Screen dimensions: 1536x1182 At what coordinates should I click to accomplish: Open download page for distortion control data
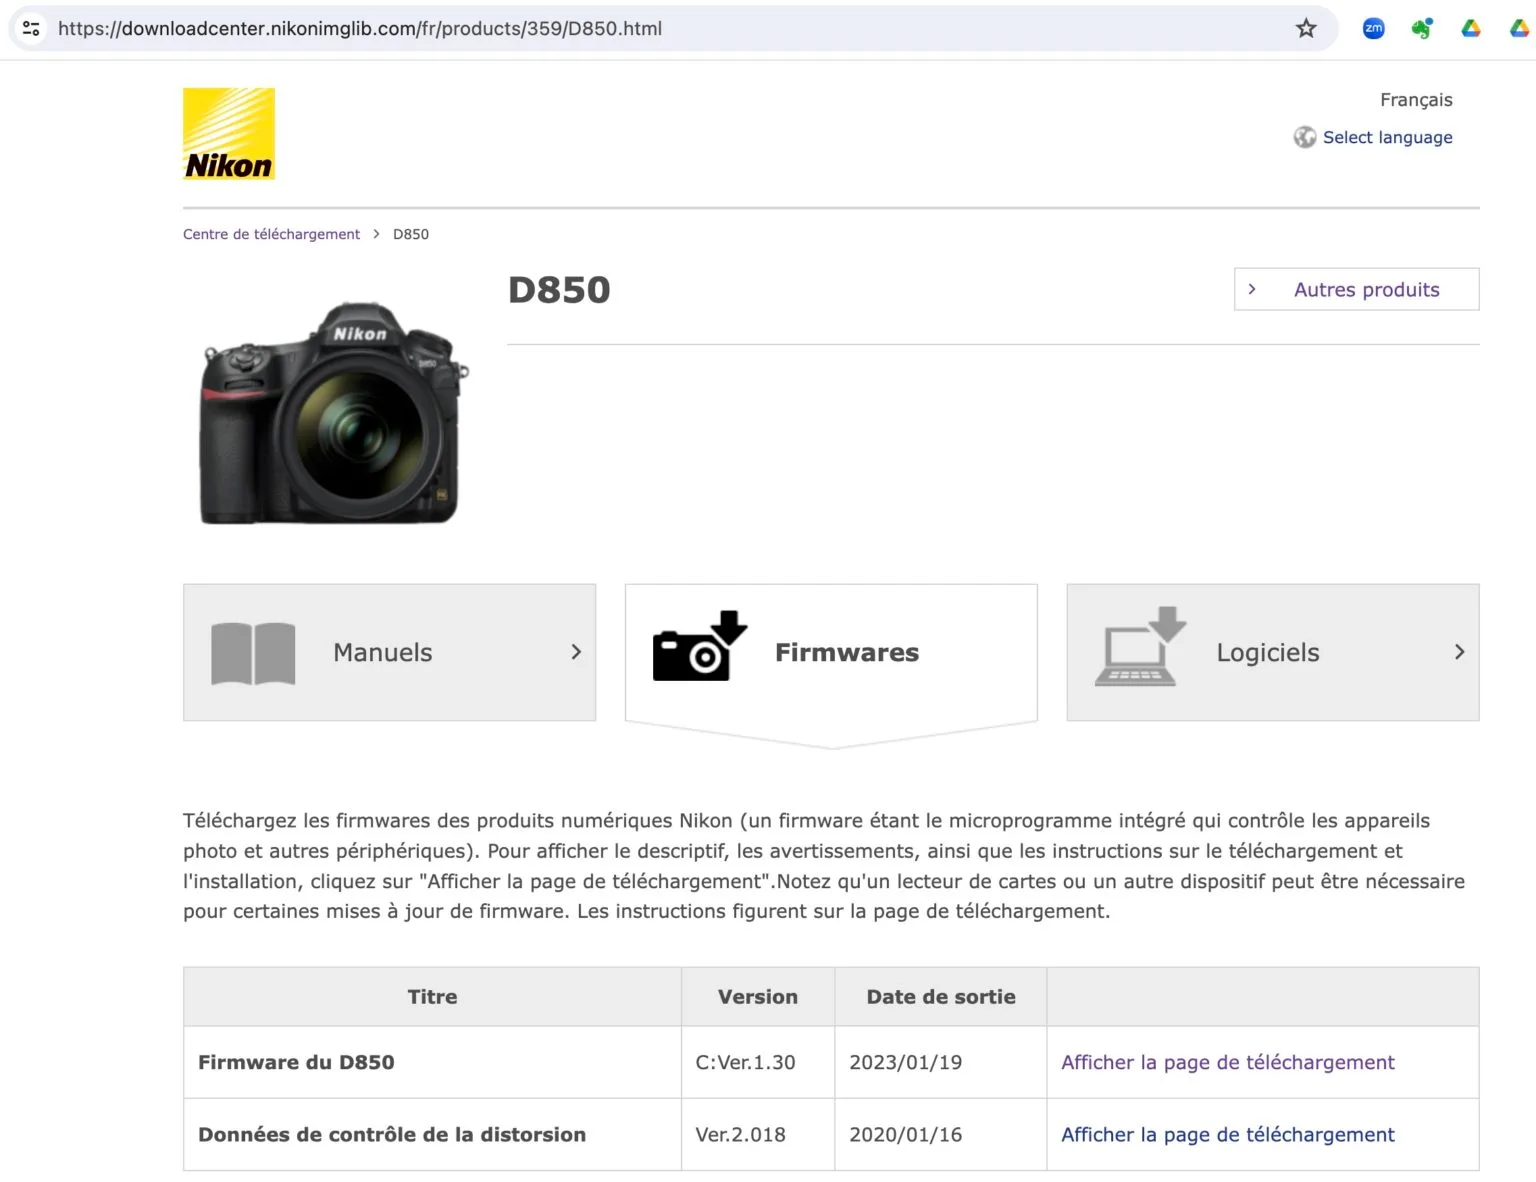click(1227, 1134)
